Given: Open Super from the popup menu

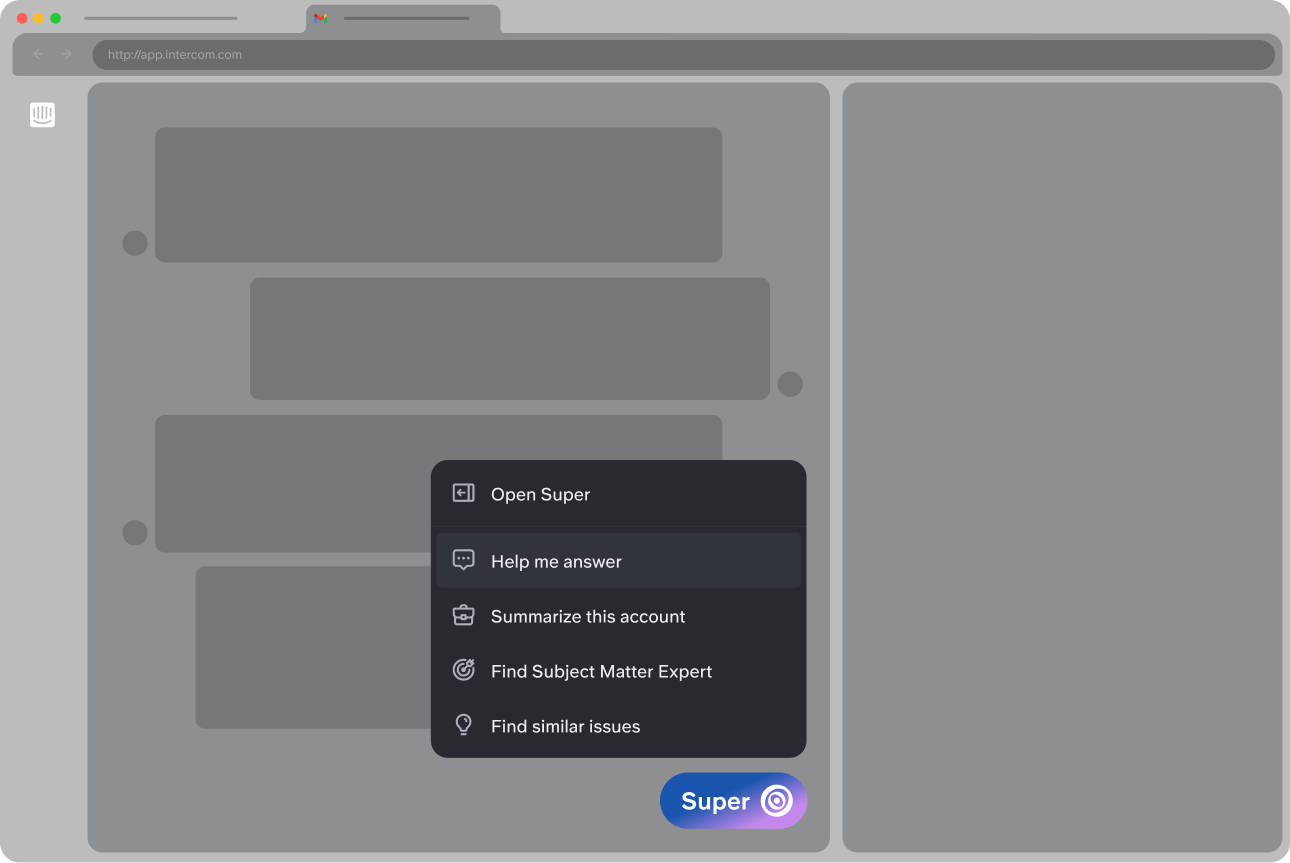Looking at the screenshot, I should click(618, 494).
